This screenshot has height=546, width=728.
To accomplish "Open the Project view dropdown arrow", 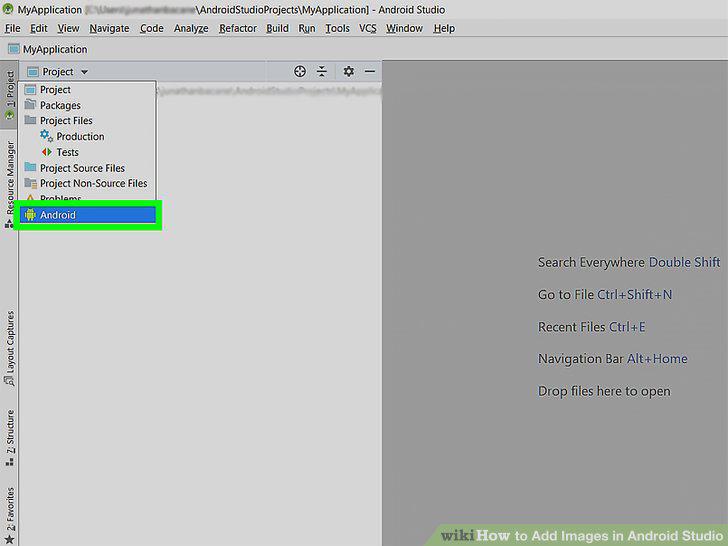I will (x=84, y=72).
